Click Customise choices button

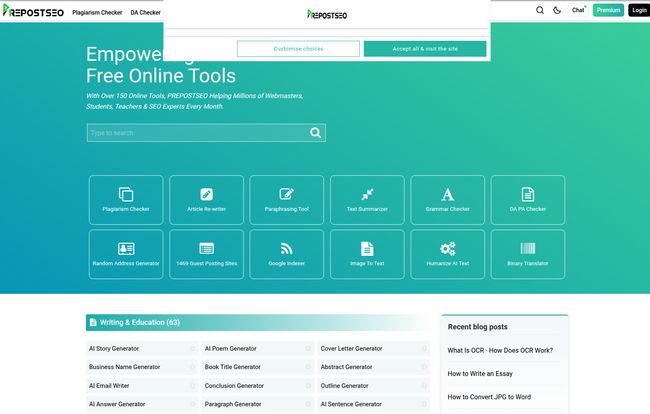pos(298,48)
